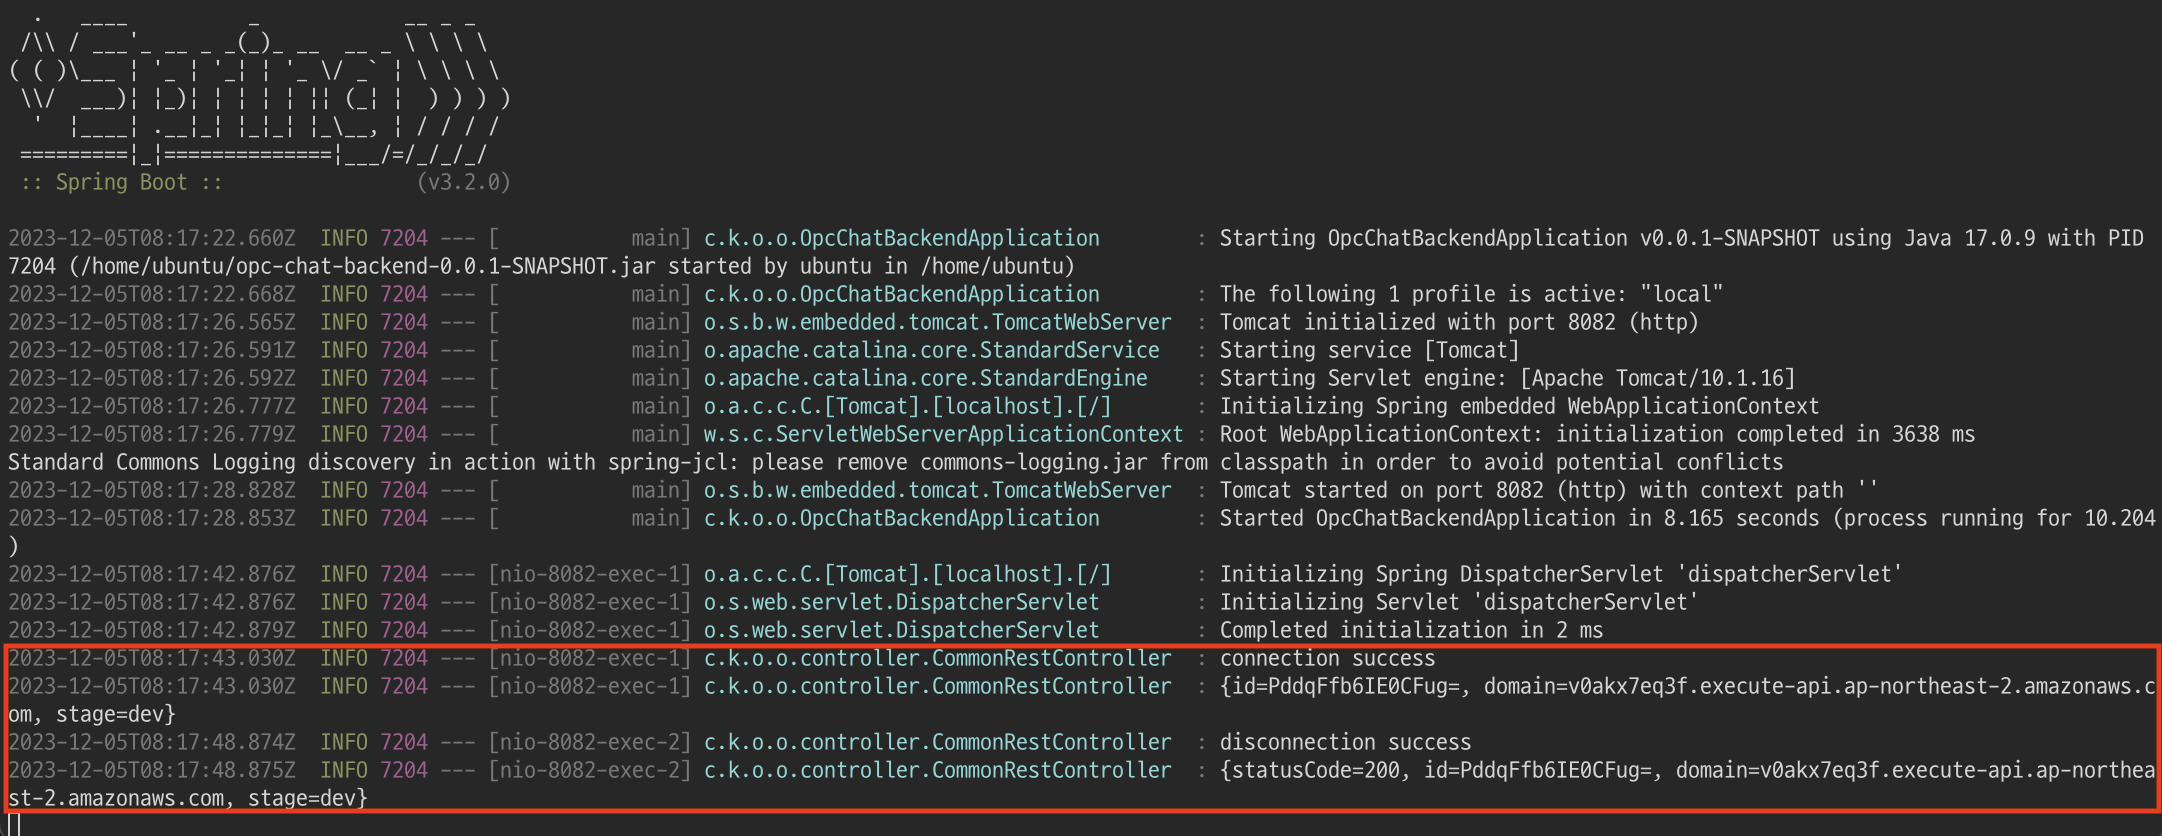Click timestamp 2023-12-05T08:17:26.591Z
The height and width of the screenshot is (836, 2162).
tap(152, 350)
